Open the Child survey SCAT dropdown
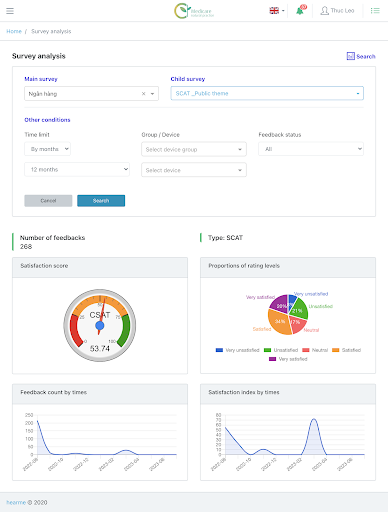This screenshot has height=512, width=388. point(267,93)
